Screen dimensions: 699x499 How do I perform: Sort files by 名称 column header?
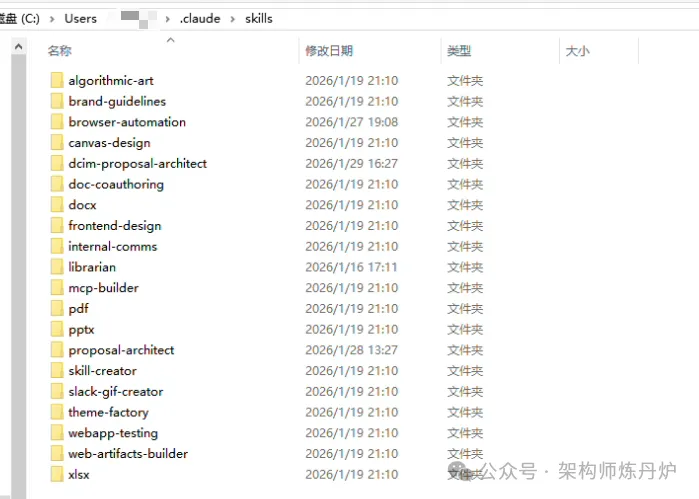pos(60,51)
